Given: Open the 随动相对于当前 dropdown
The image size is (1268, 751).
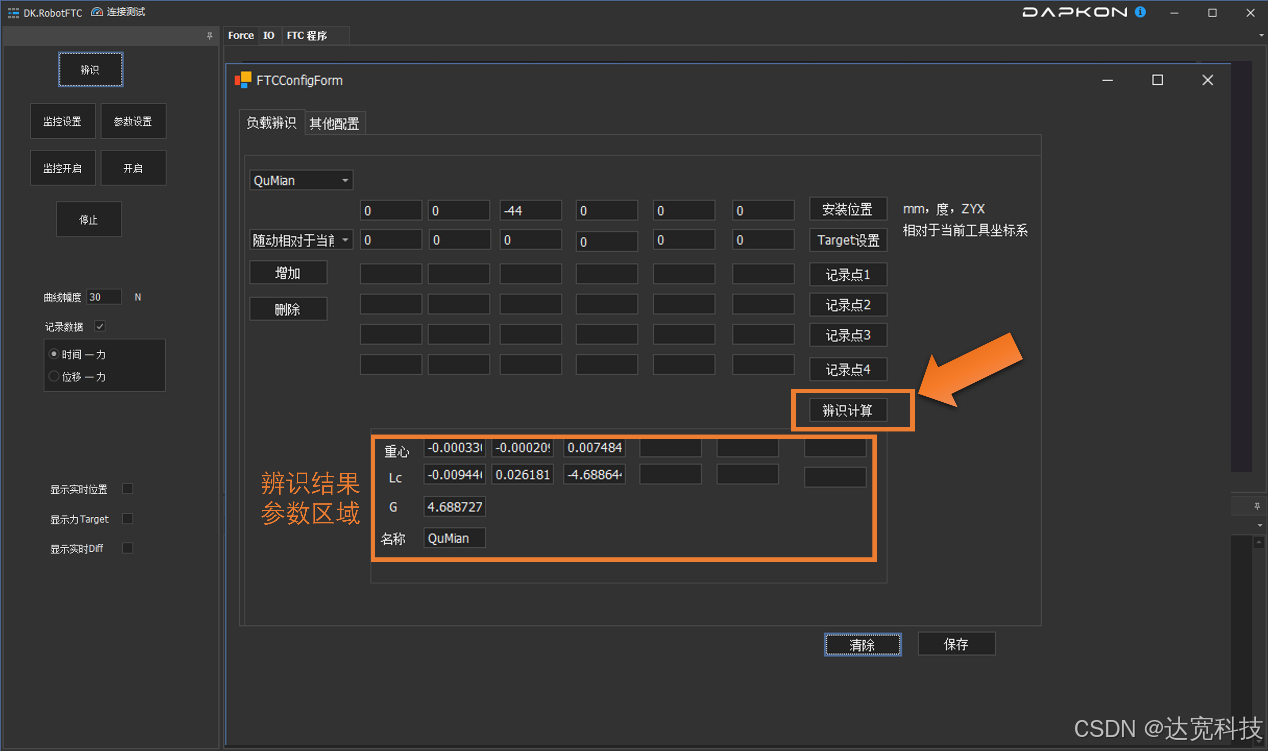Looking at the screenshot, I should pos(301,240).
